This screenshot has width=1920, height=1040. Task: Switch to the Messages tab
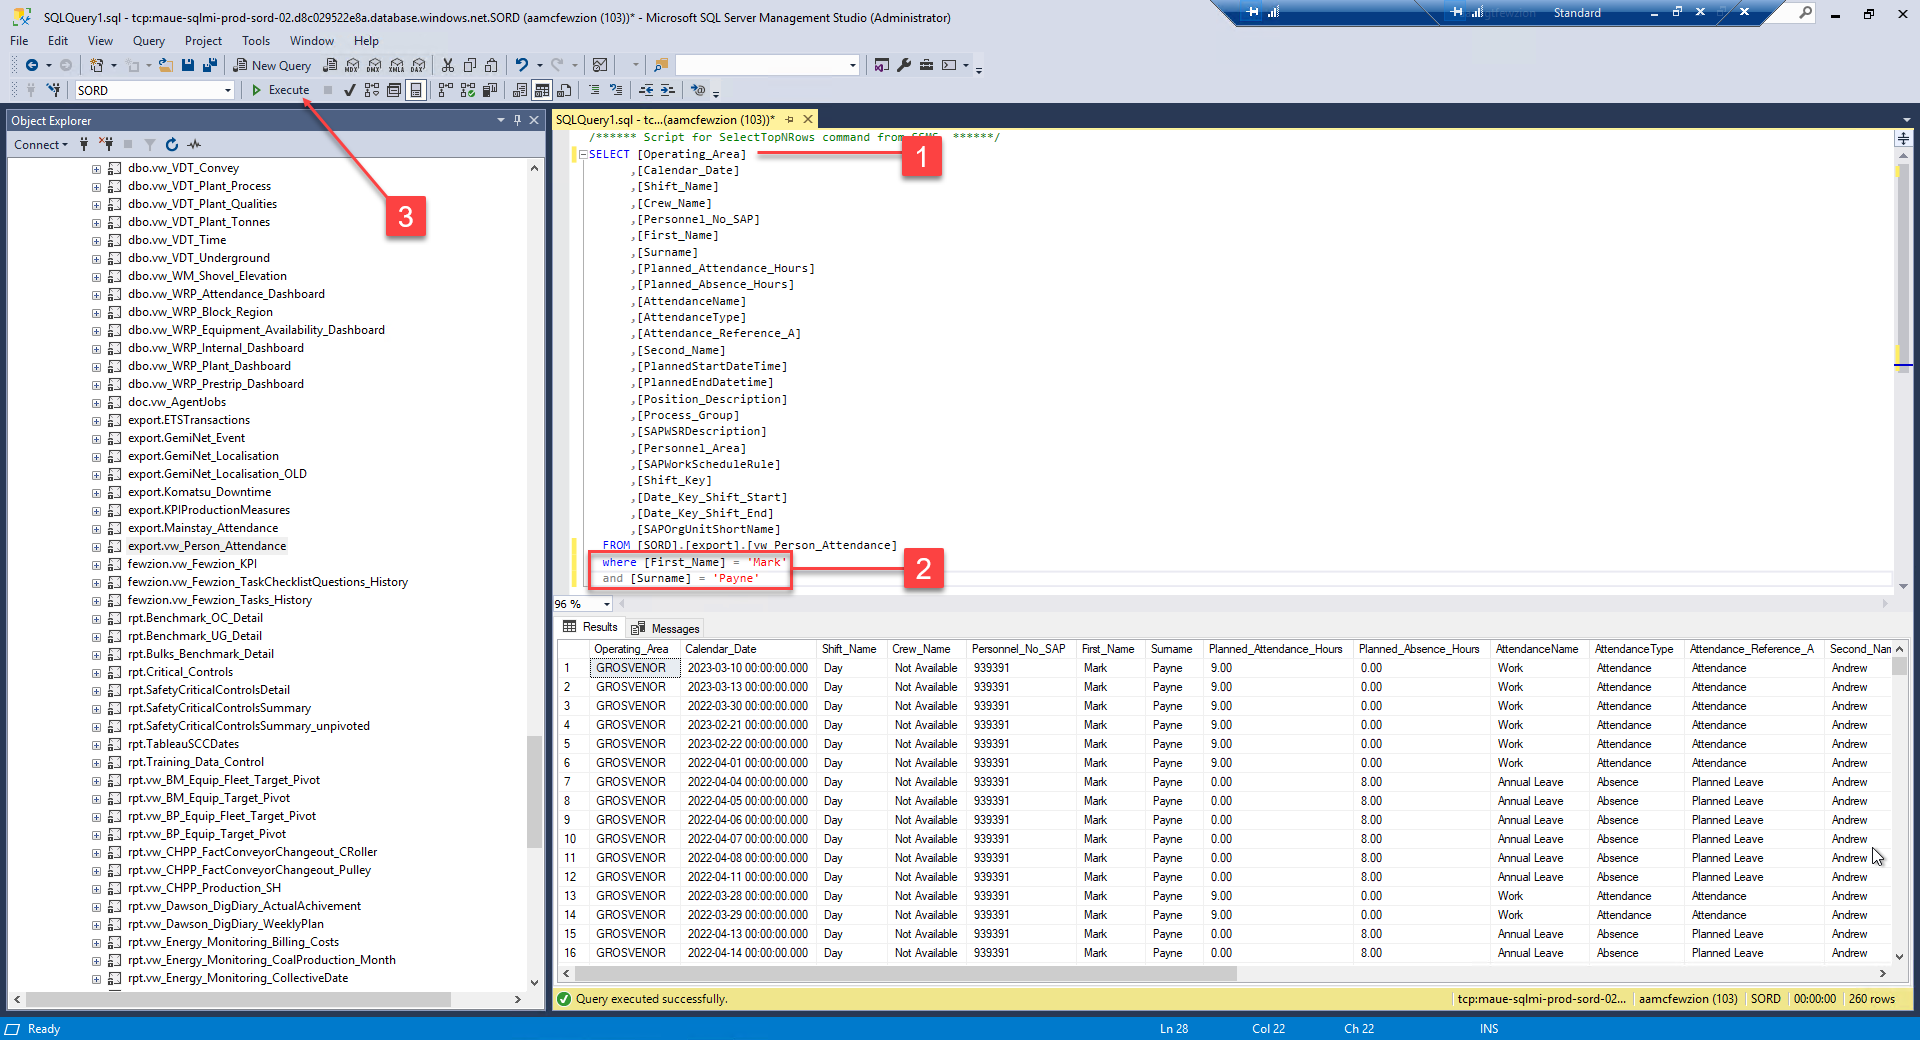coord(665,628)
